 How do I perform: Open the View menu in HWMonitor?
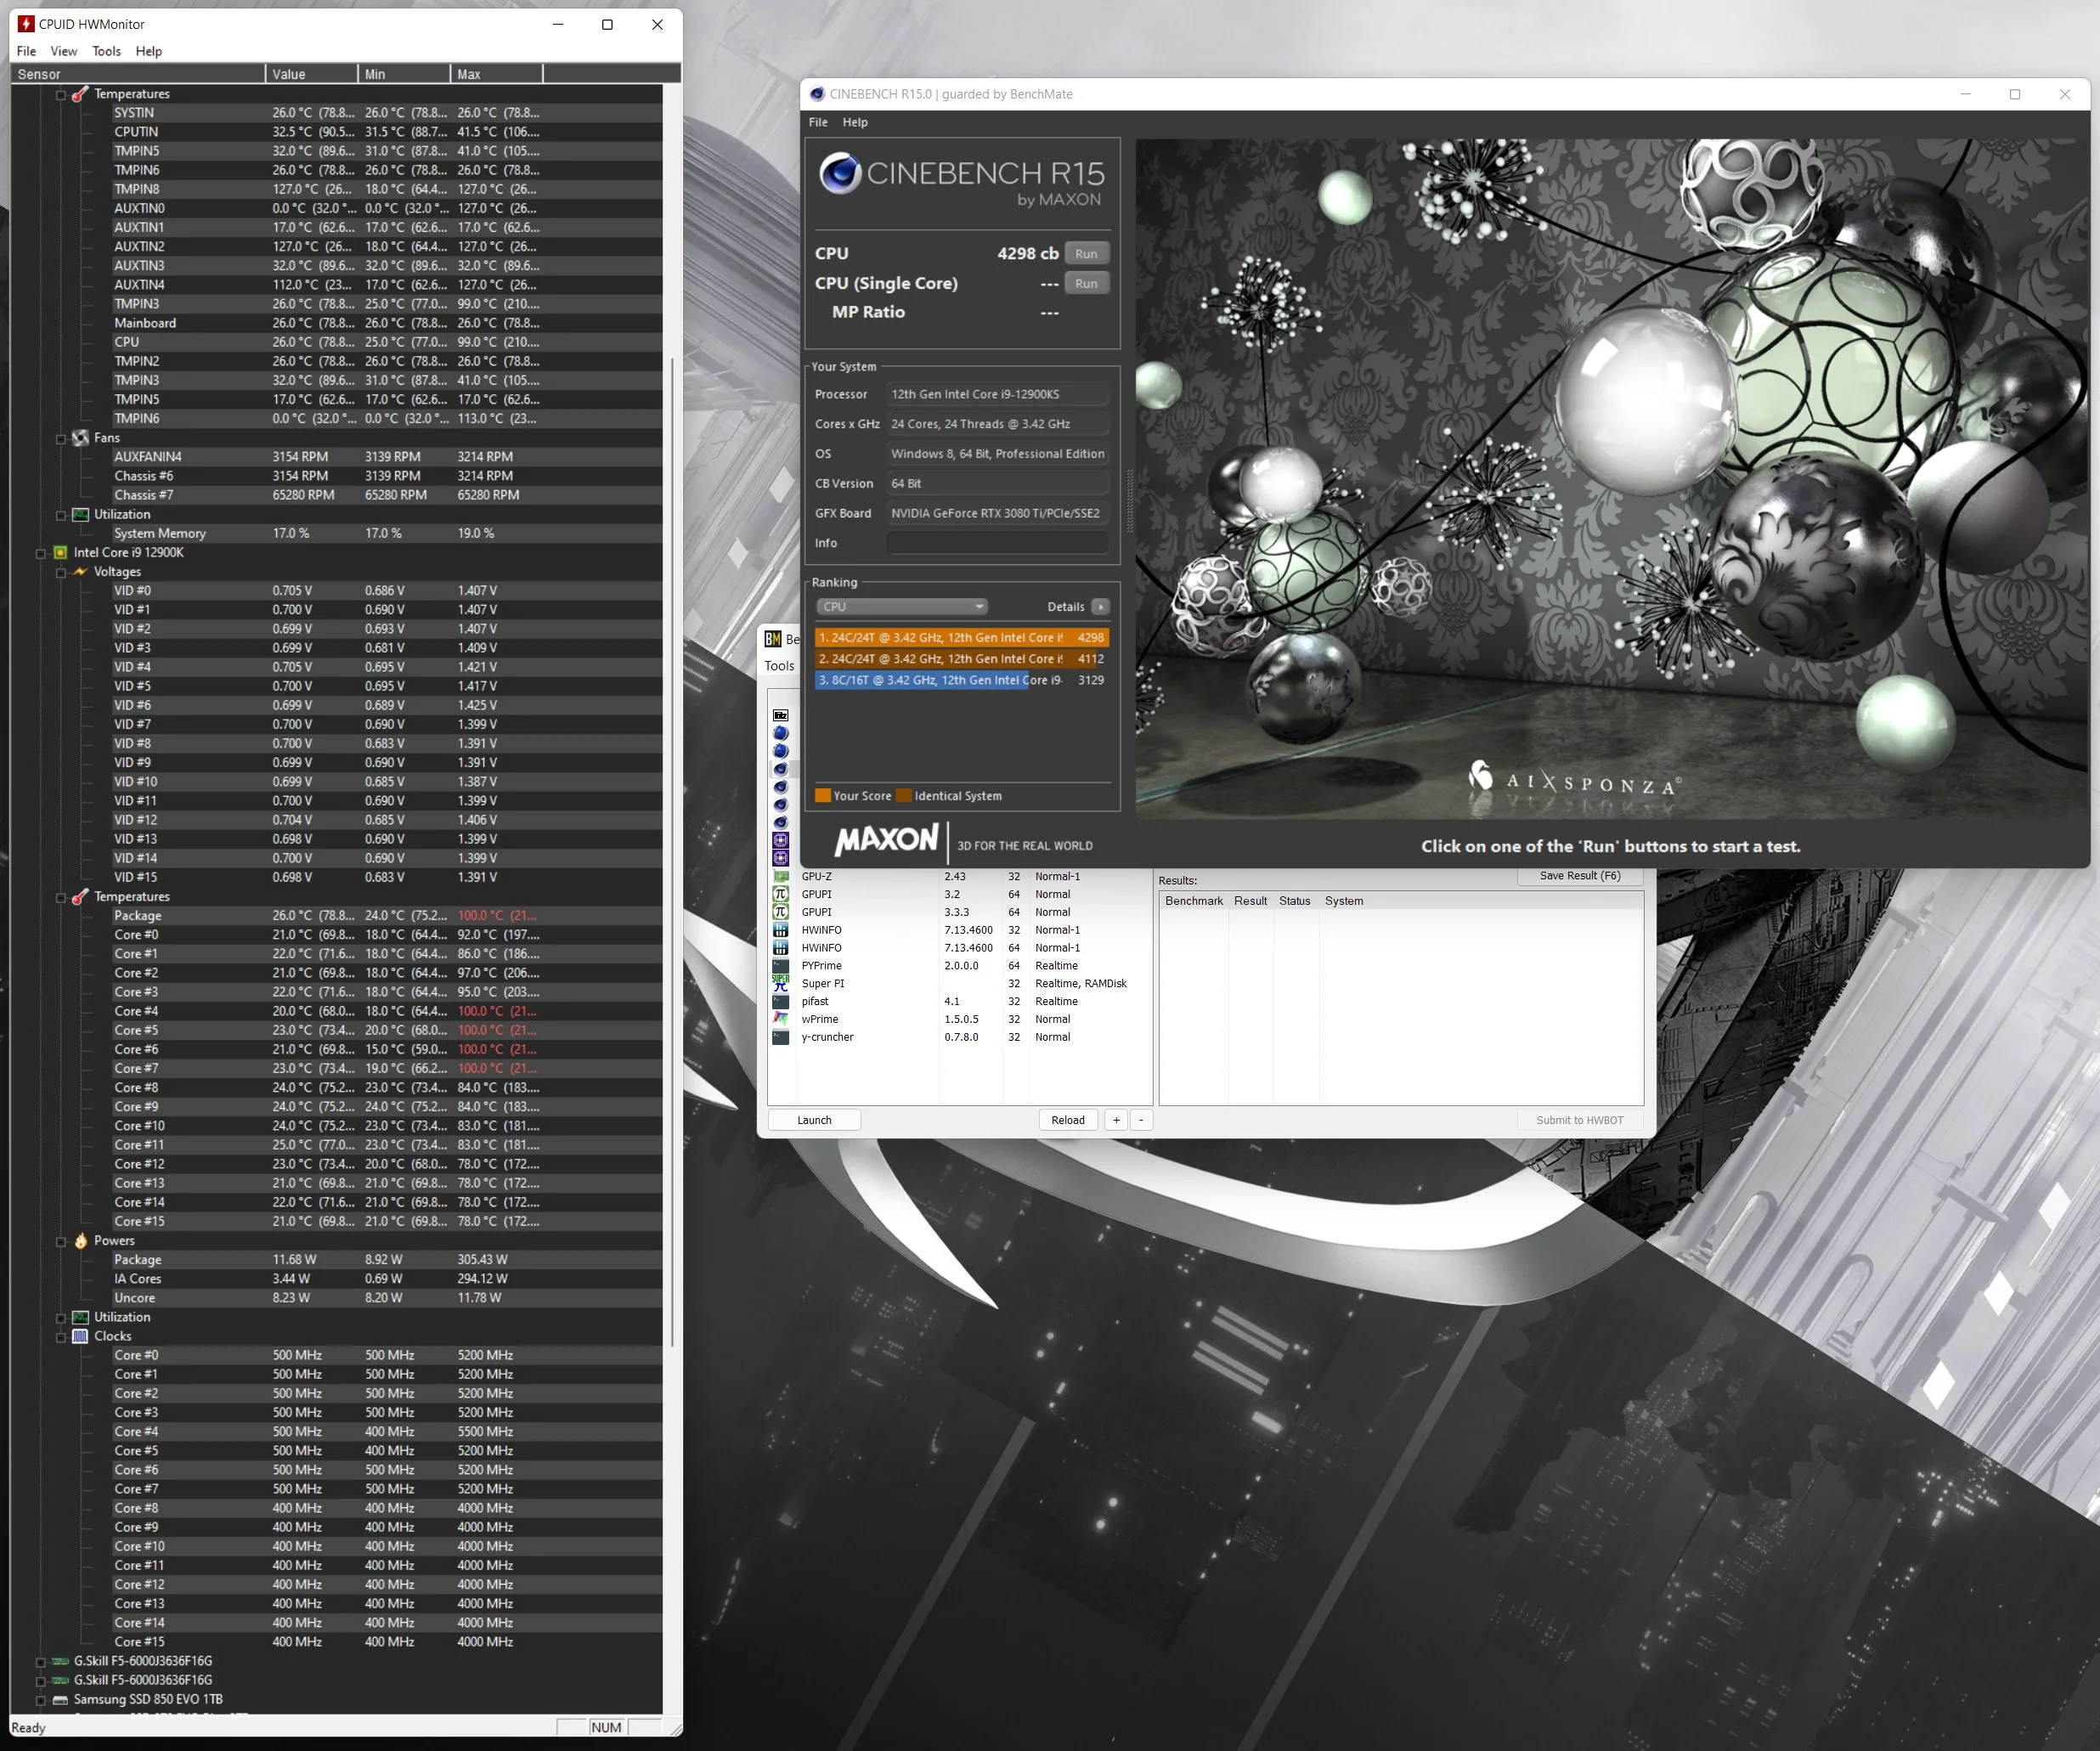click(64, 51)
